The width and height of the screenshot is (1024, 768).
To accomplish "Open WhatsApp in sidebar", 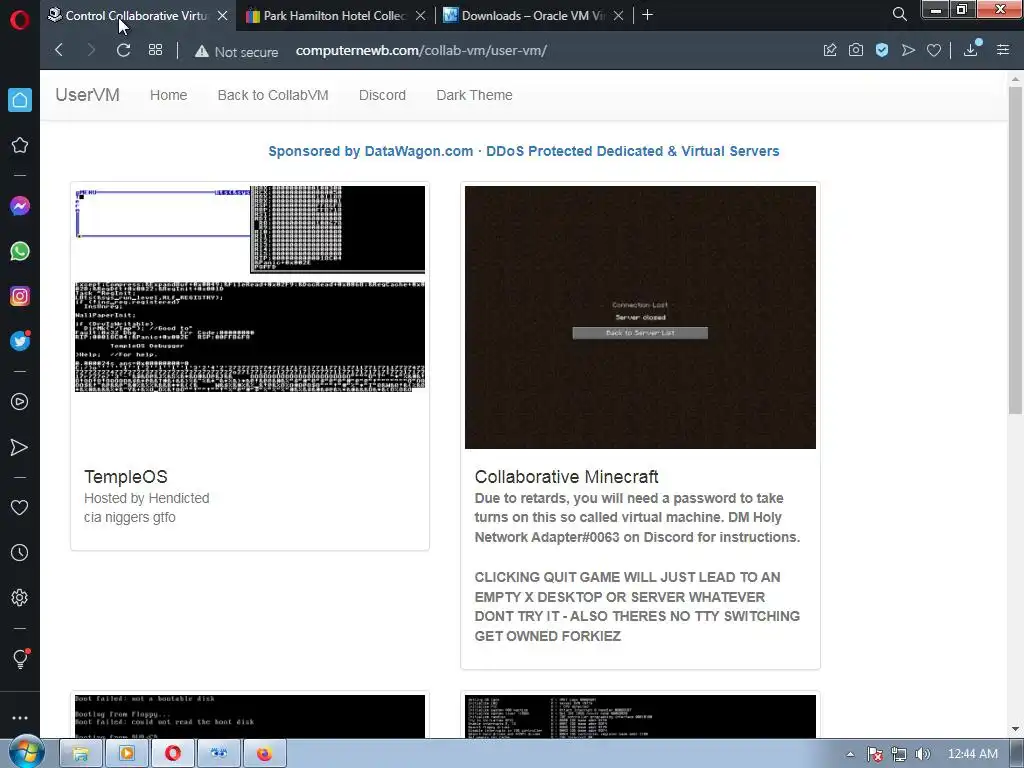I will [x=20, y=251].
